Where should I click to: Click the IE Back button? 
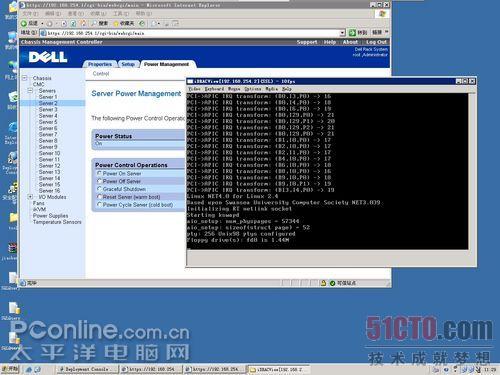point(29,23)
